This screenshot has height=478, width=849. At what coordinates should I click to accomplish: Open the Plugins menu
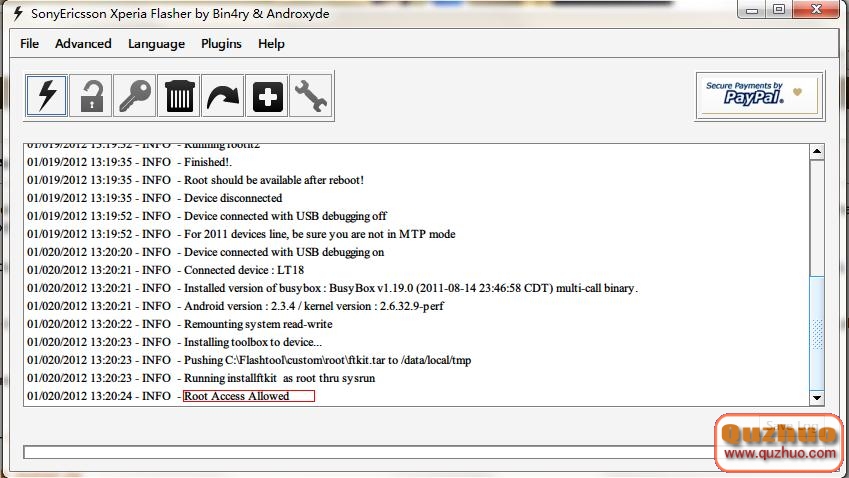pos(221,44)
